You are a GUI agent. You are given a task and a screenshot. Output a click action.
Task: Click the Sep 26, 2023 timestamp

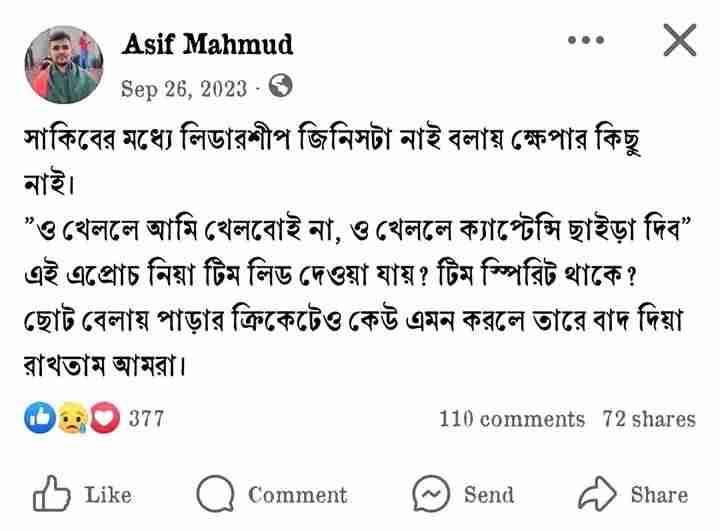184,88
